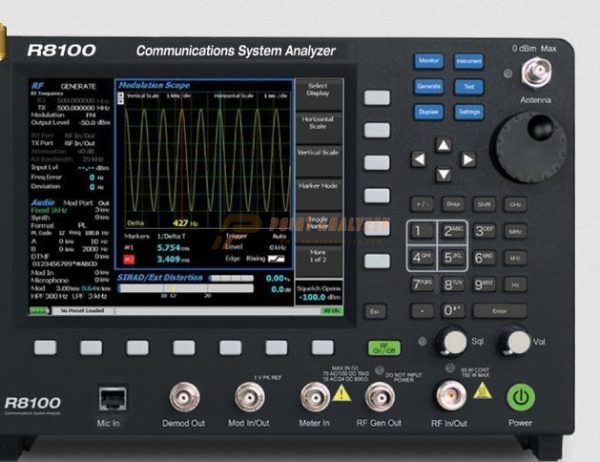Tap keypad digit 9 WXYZ
This screenshot has height=462, width=600.
click(x=484, y=284)
